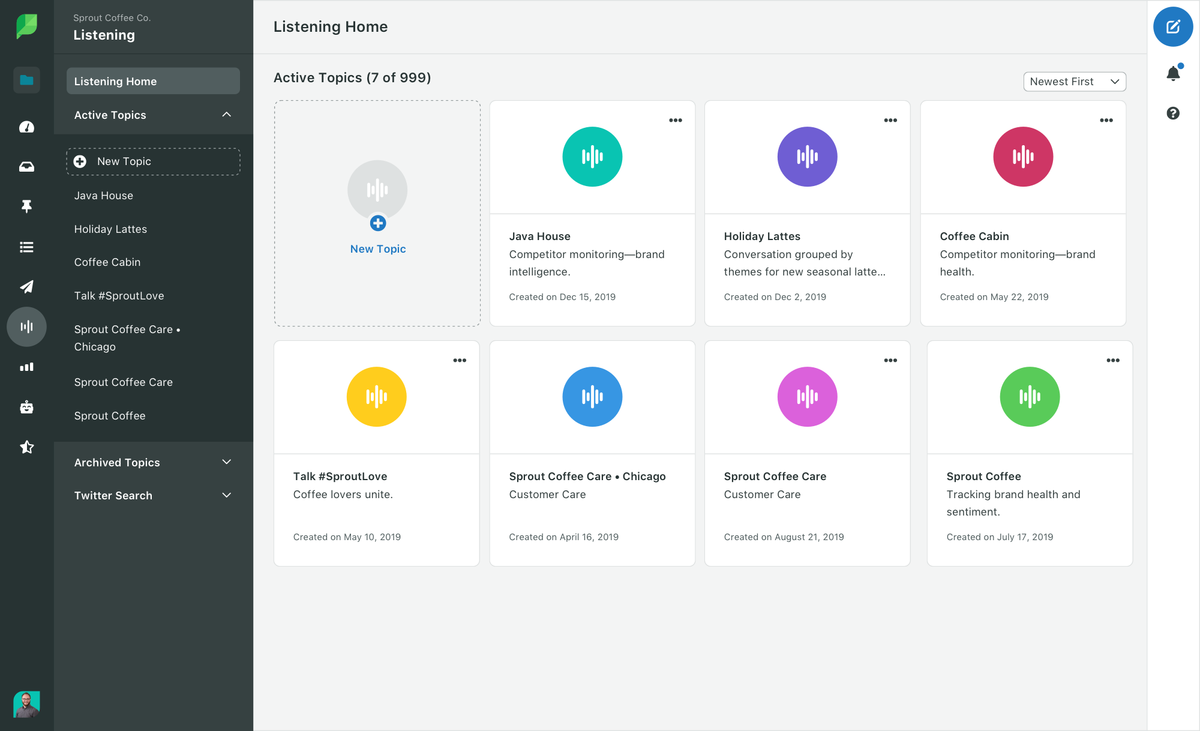Click the purple Holiday Lattes topic icon
This screenshot has width=1200, height=731.
[x=807, y=157]
